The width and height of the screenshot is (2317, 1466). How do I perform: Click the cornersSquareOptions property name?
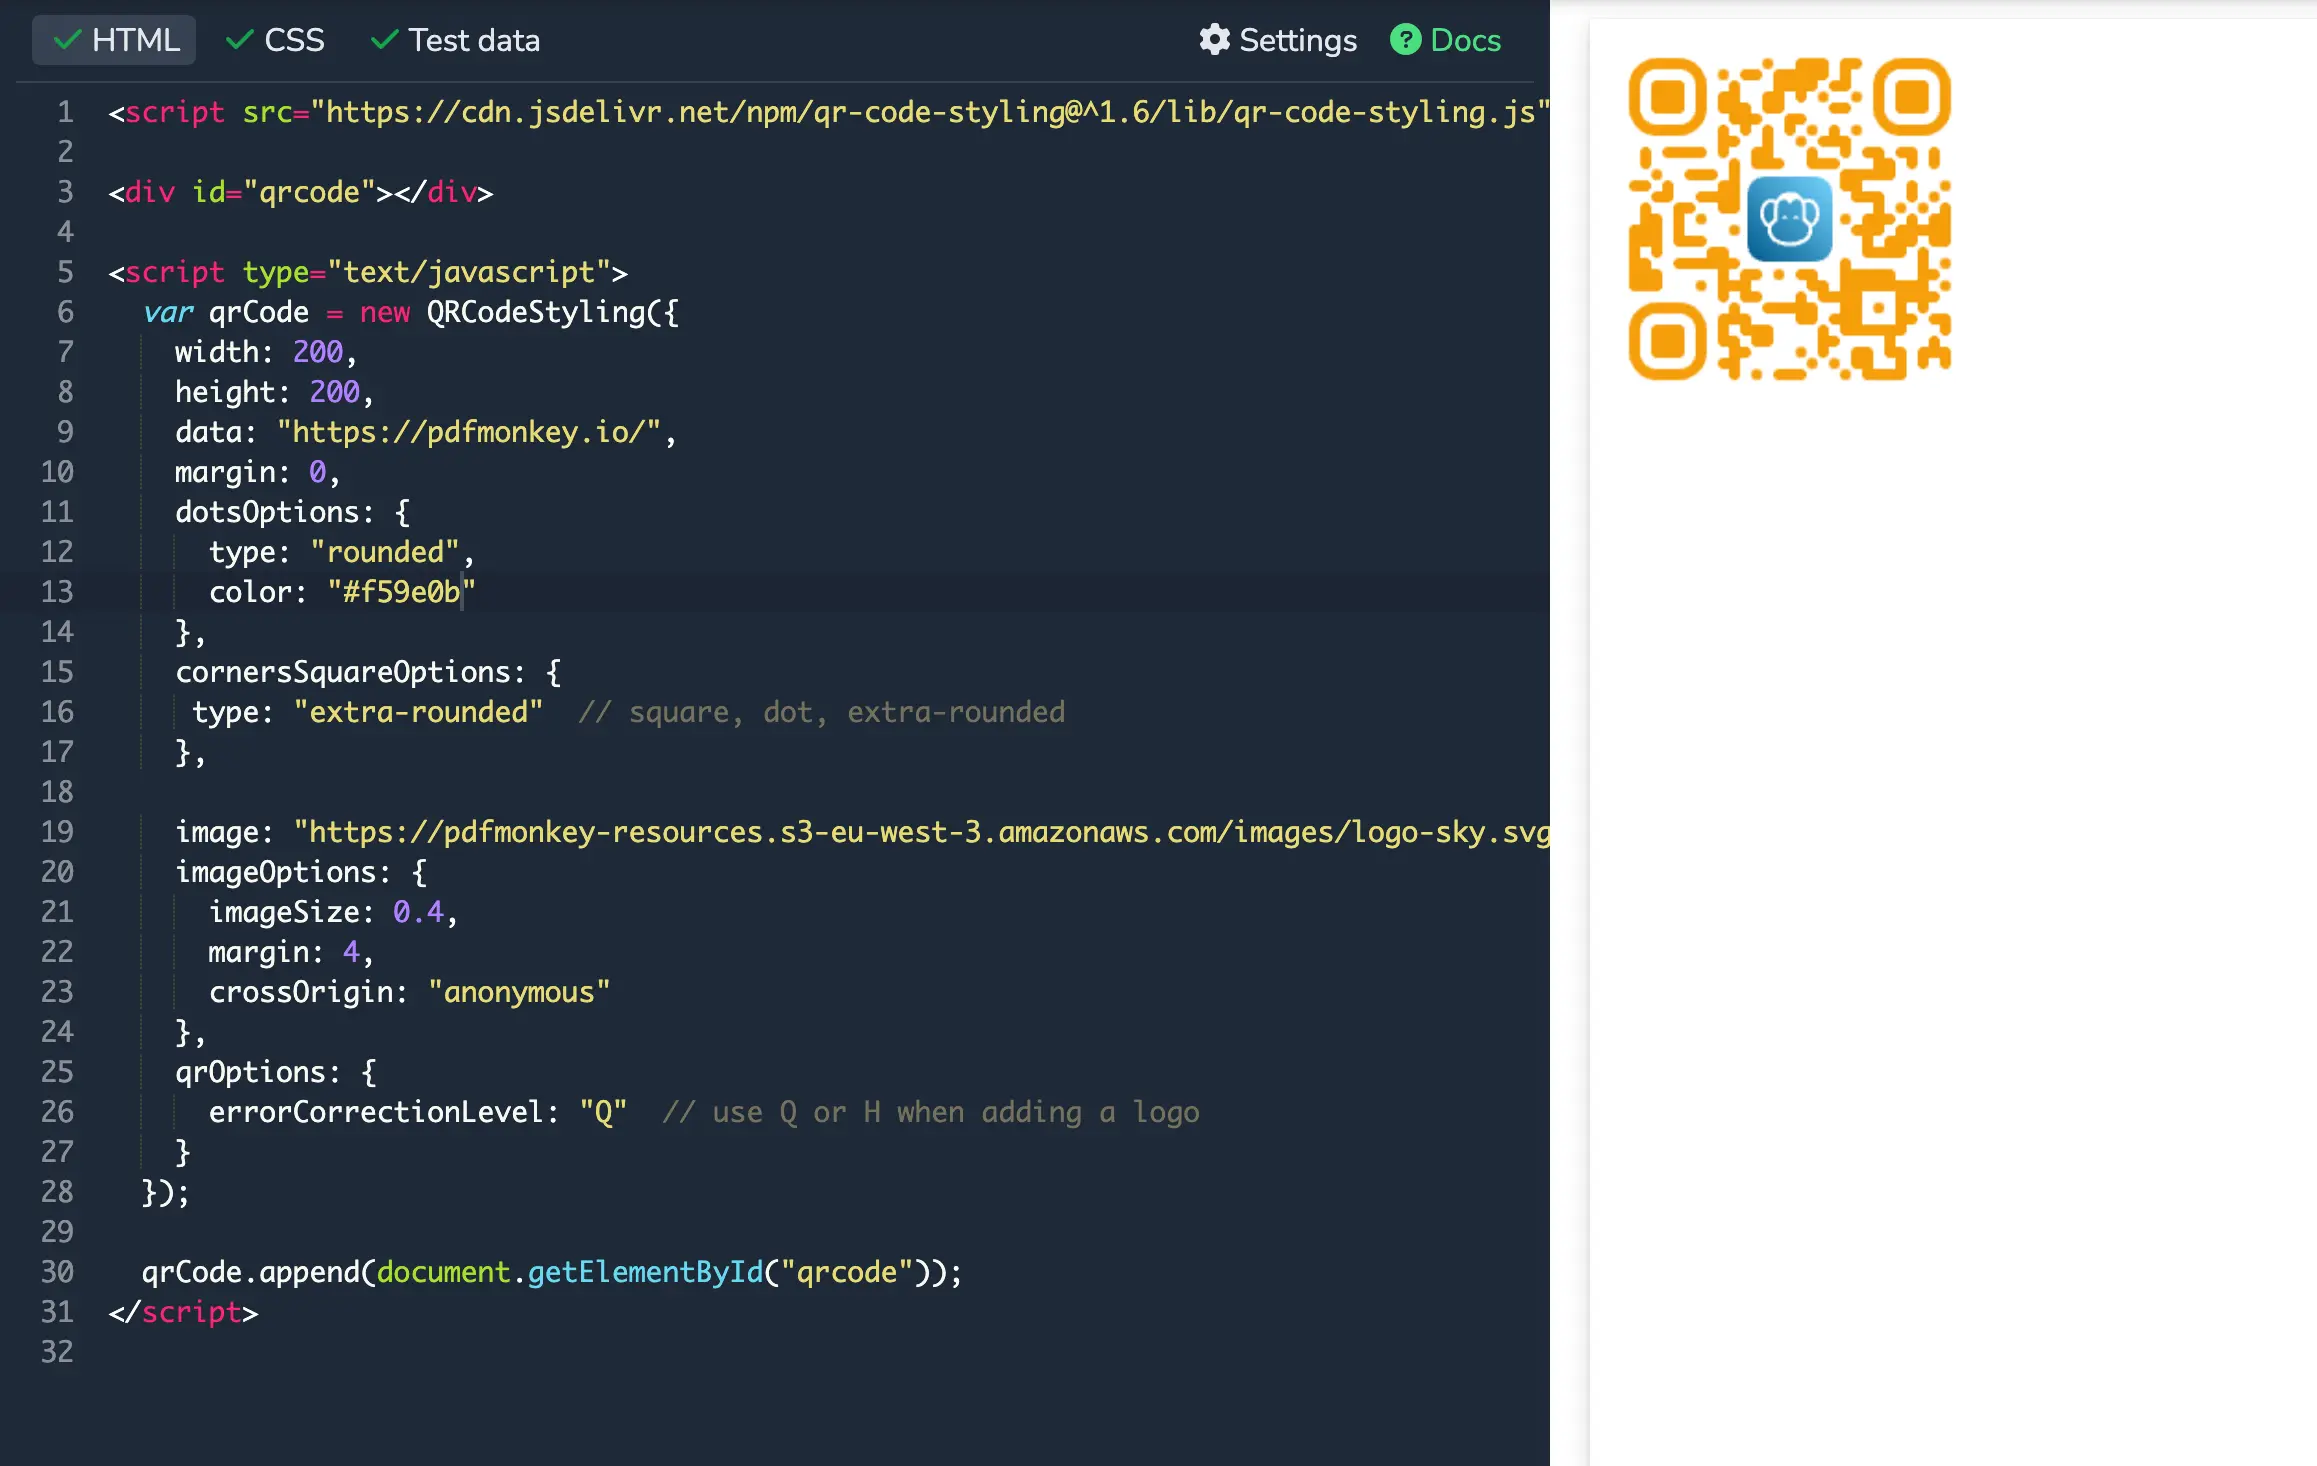pos(342,672)
